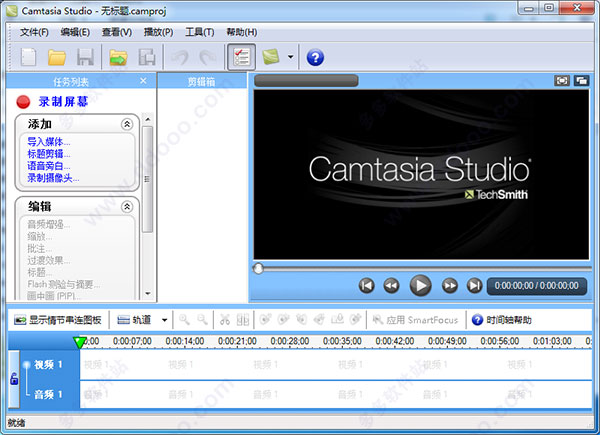Open the 轨道 dropdown arrow
600x435 pixels.
165,320
